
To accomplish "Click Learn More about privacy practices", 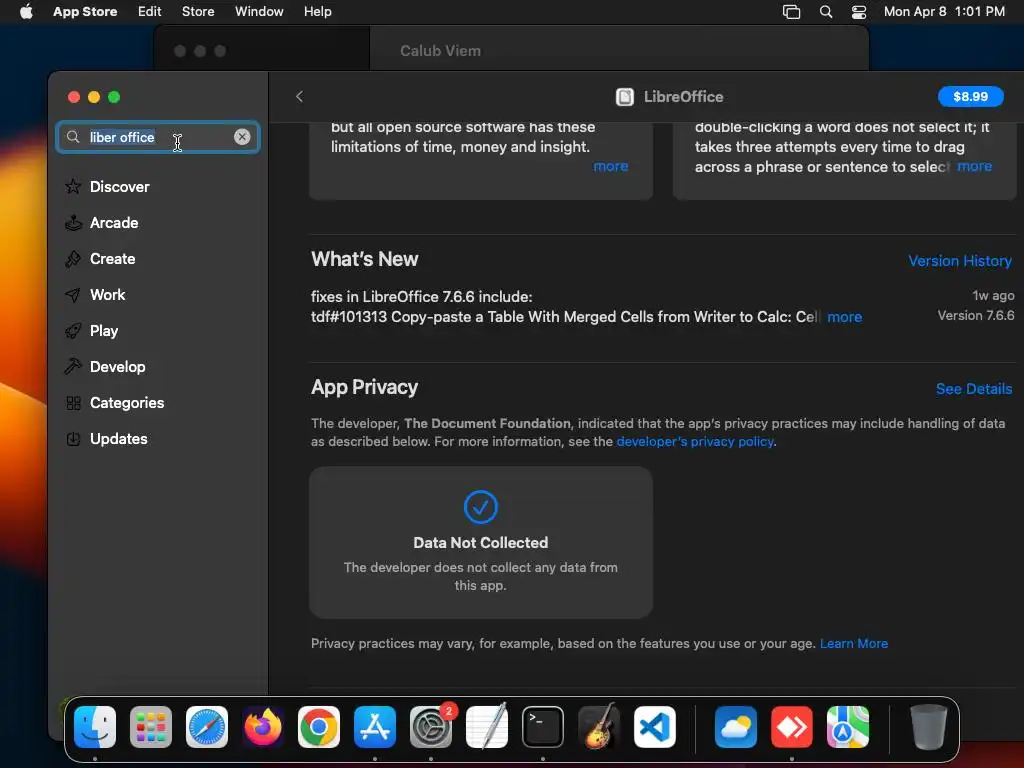I will 854,643.
